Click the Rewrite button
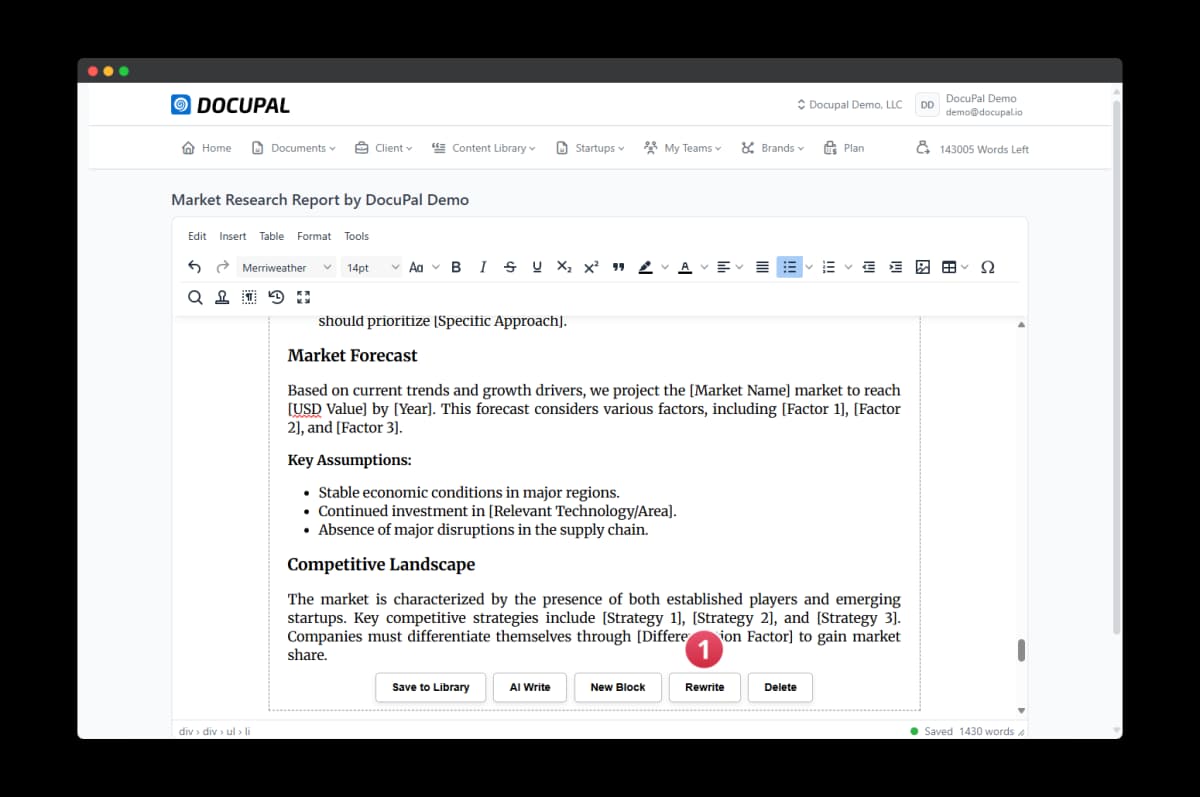The image size is (1200, 797). pos(704,687)
